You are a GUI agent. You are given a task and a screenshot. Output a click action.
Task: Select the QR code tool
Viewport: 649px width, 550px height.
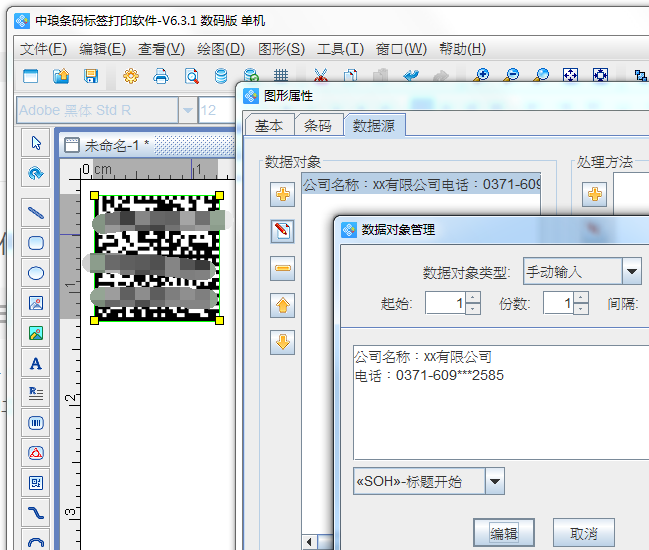[36, 483]
